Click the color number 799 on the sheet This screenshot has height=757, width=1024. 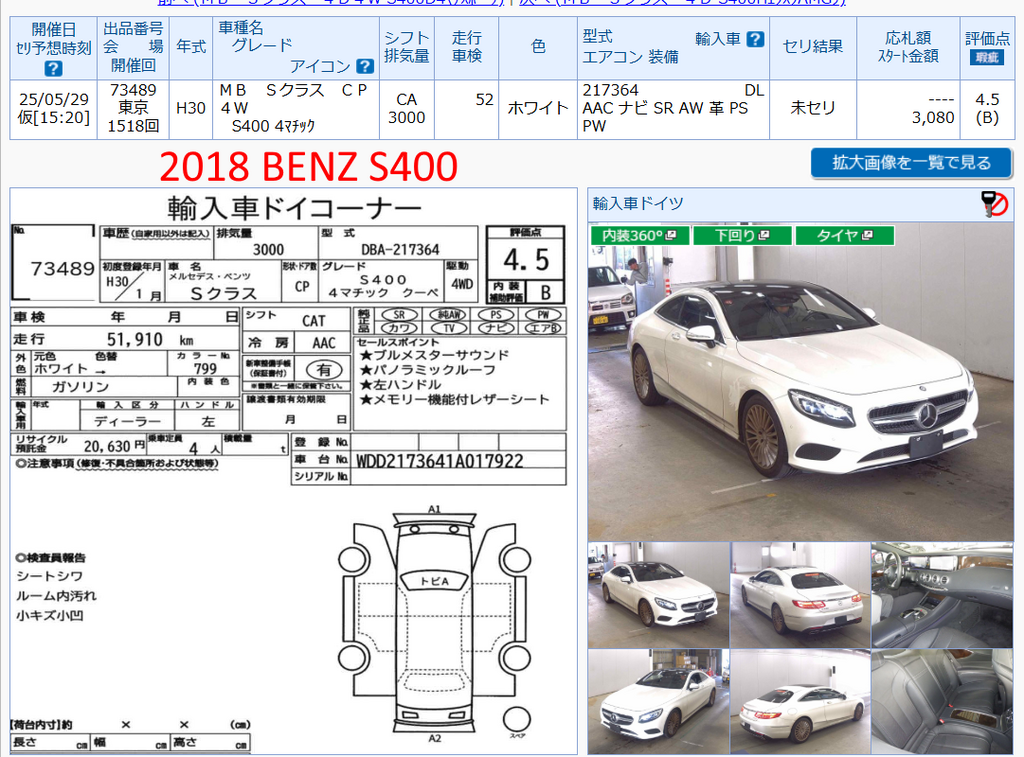[204, 369]
